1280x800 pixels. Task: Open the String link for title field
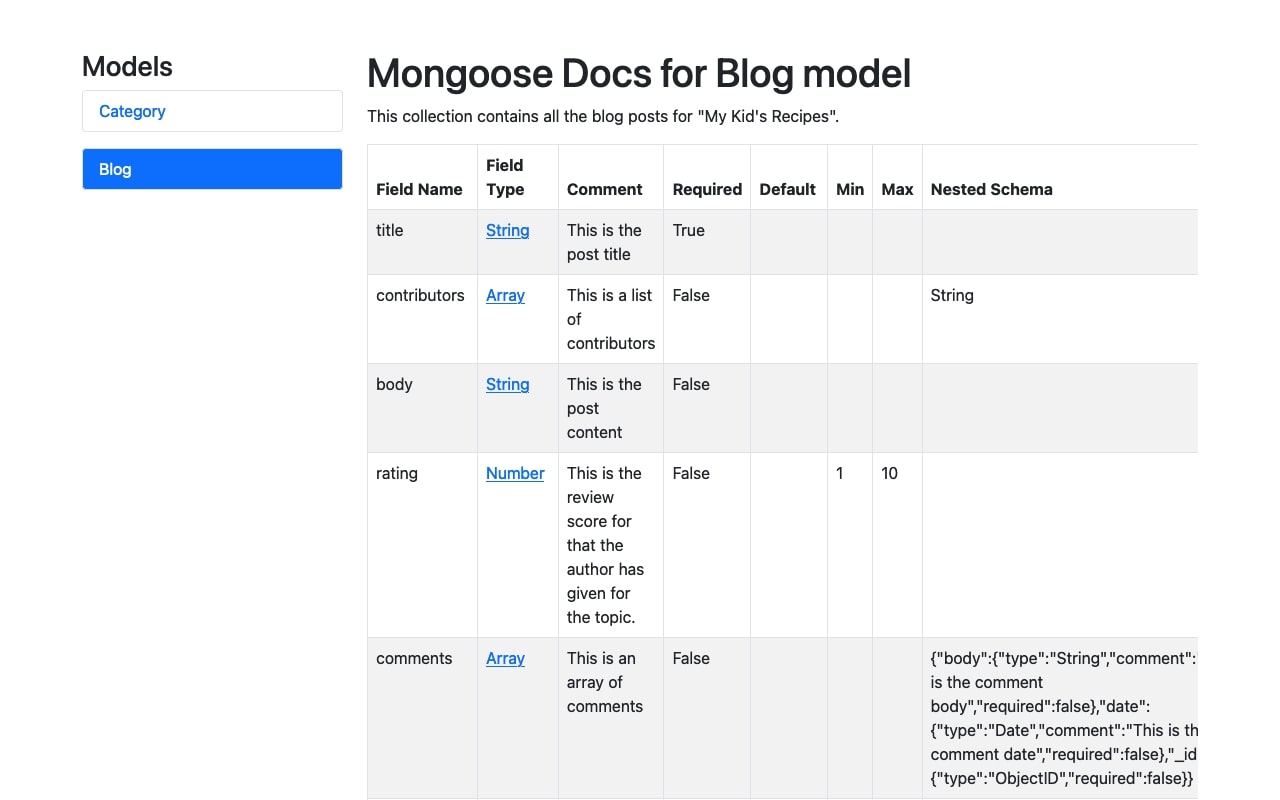pyautogui.click(x=507, y=230)
